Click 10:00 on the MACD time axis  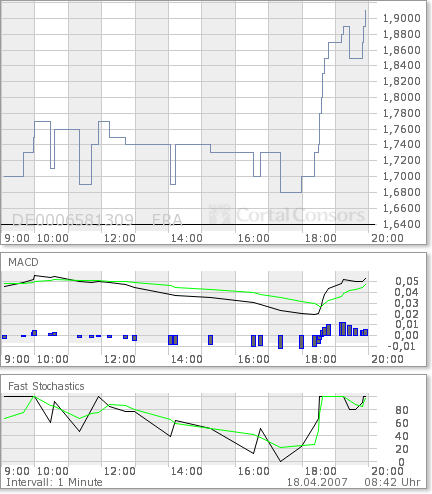53,359
